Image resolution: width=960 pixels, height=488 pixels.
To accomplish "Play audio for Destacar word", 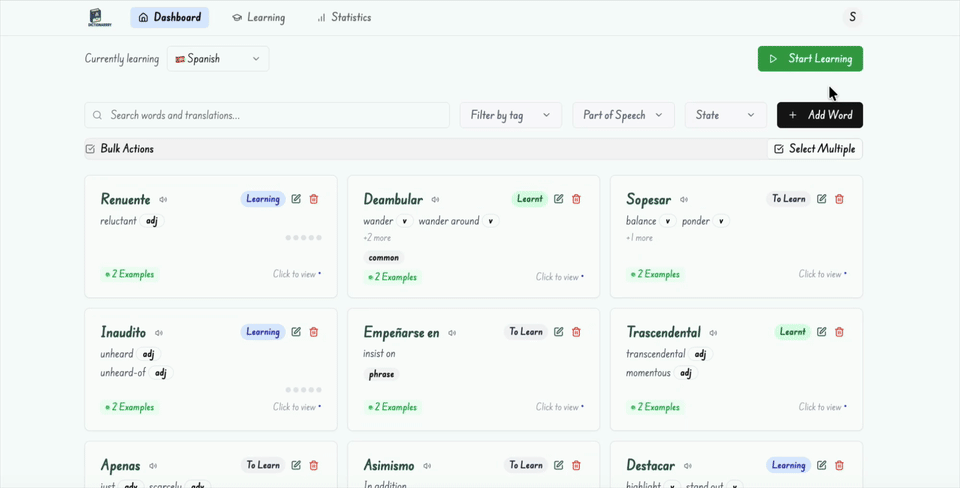I will (x=688, y=466).
